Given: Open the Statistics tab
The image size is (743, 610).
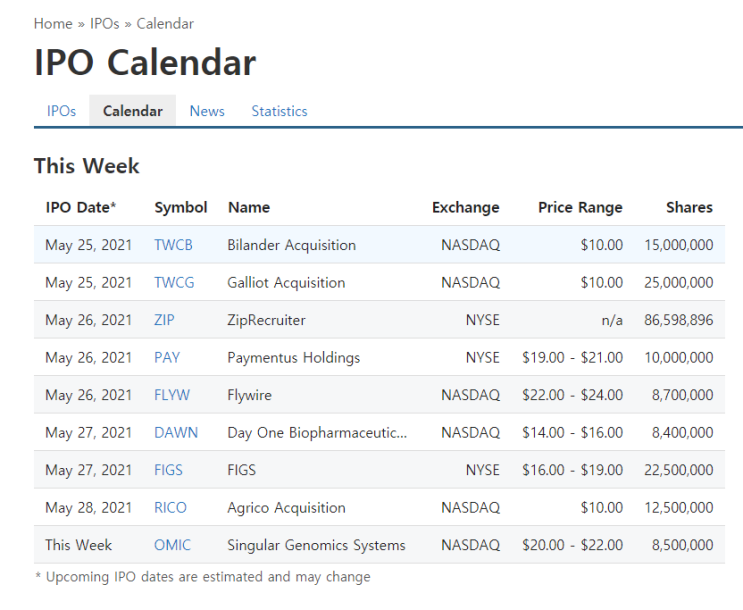Looking at the screenshot, I should pos(279,111).
